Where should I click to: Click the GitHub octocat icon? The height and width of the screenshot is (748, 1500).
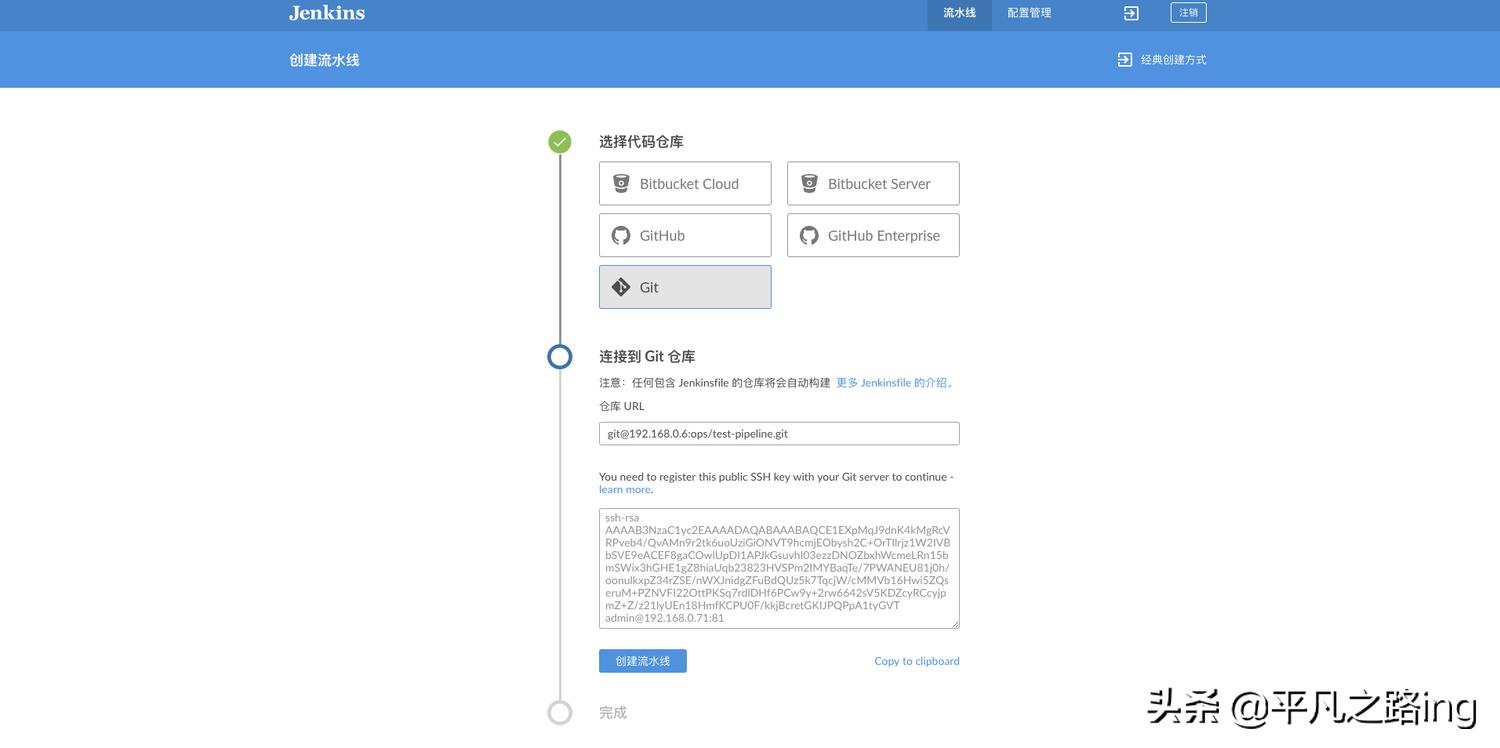click(620, 235)
